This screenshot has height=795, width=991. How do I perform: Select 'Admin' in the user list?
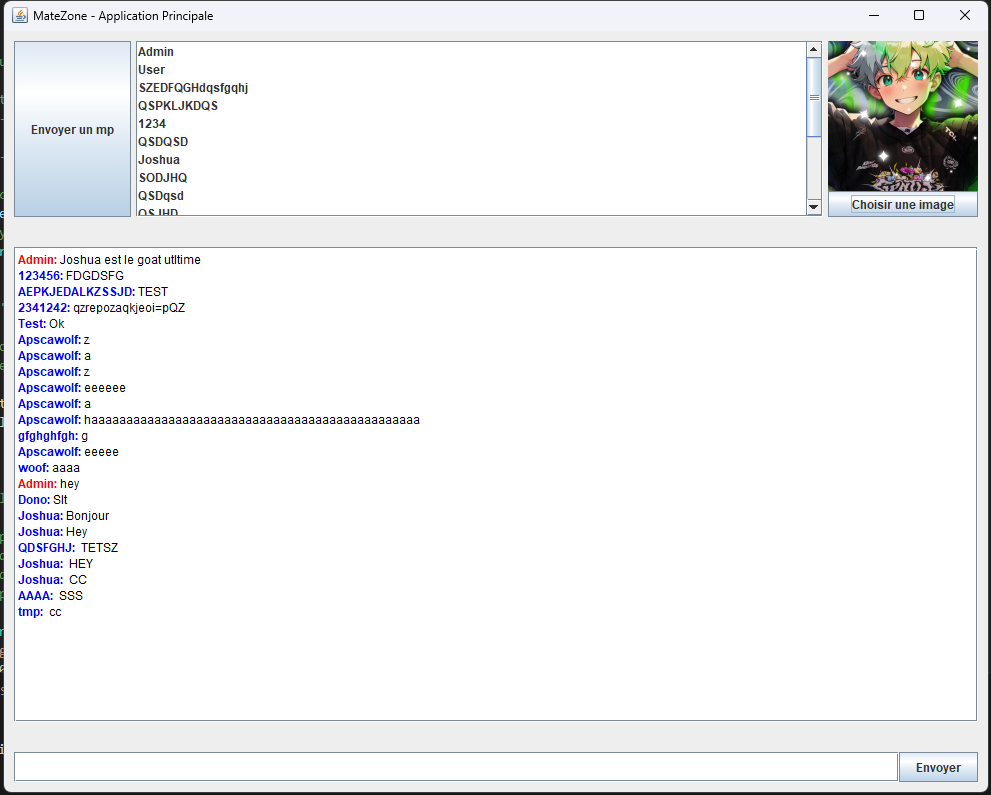coord(156,52)
